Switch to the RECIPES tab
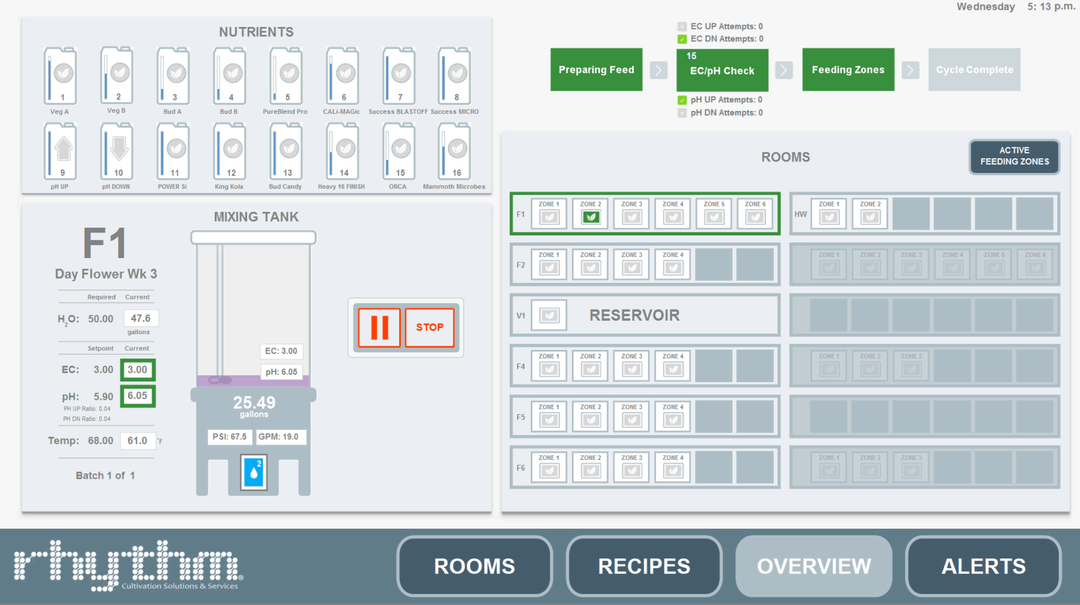Viewport: 1080px width, 605px height. point(643,566)
